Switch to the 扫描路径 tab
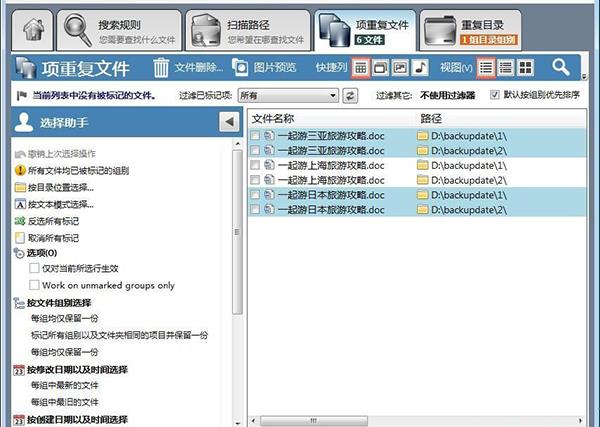This screenshot has width=600, height=427. click(x=248, y=30)
